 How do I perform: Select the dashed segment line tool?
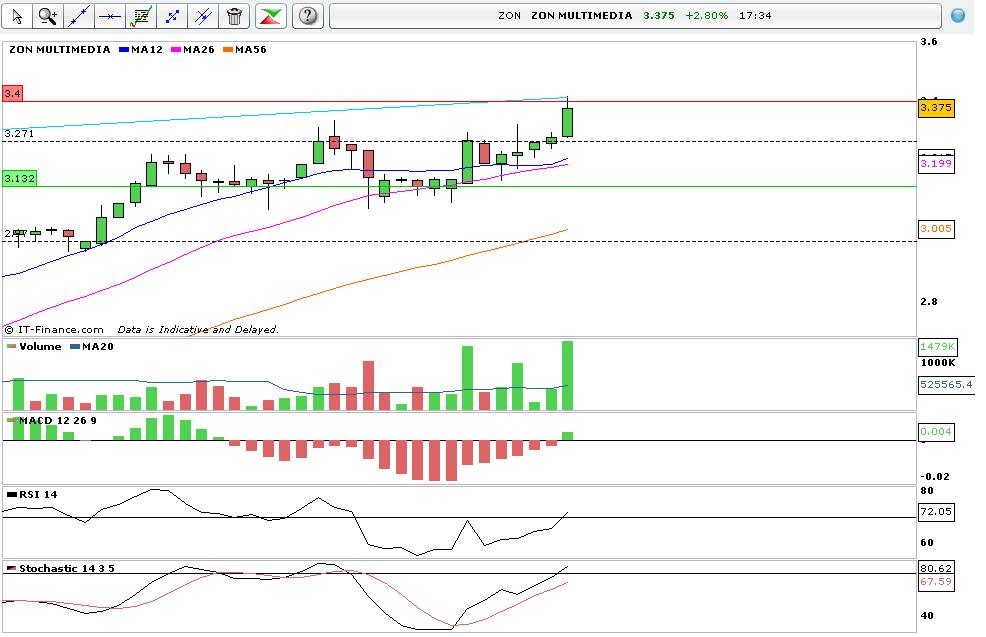(172, 16)
